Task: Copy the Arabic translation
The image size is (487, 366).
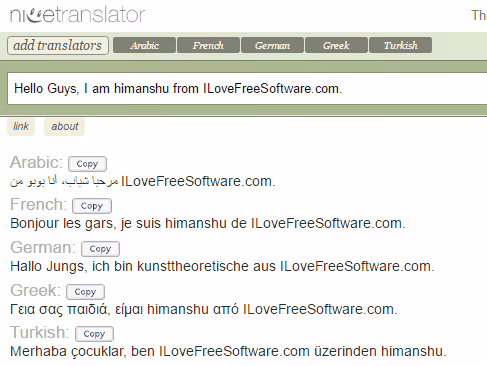Action: pyautogui.click(x=87, y=164)
